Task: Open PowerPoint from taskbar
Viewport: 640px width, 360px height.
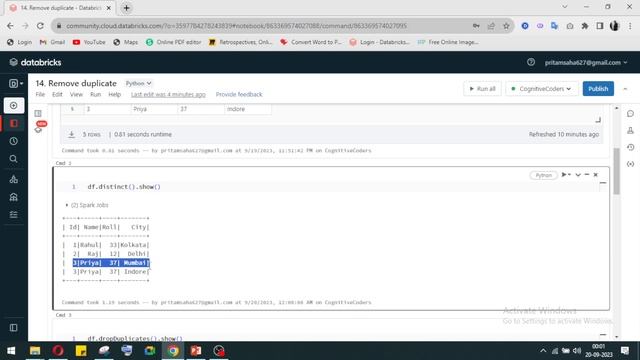Action: tap(196, 351)
